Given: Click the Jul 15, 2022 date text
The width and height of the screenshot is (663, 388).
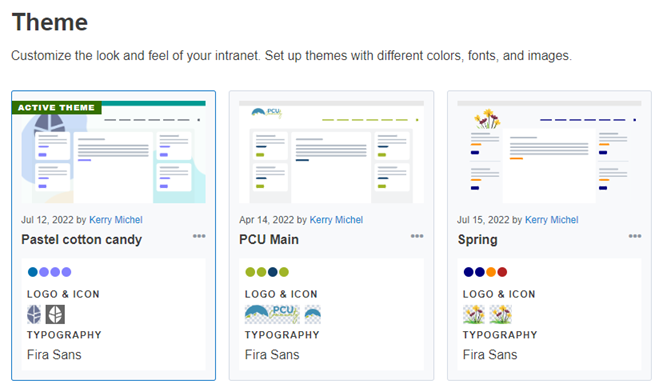Looking at the screenshot, I should click(x=483, y=220).
